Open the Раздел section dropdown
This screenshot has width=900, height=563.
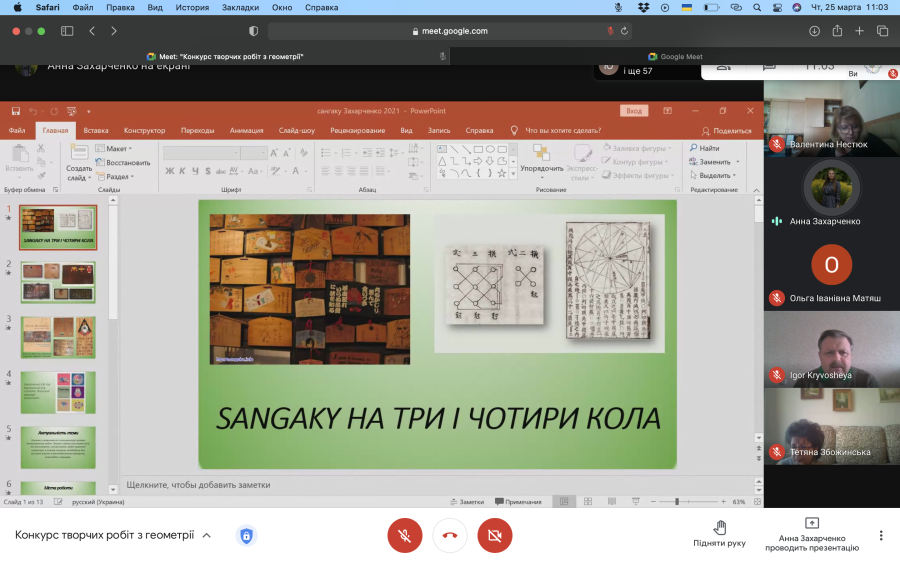[x=115, y=176]
